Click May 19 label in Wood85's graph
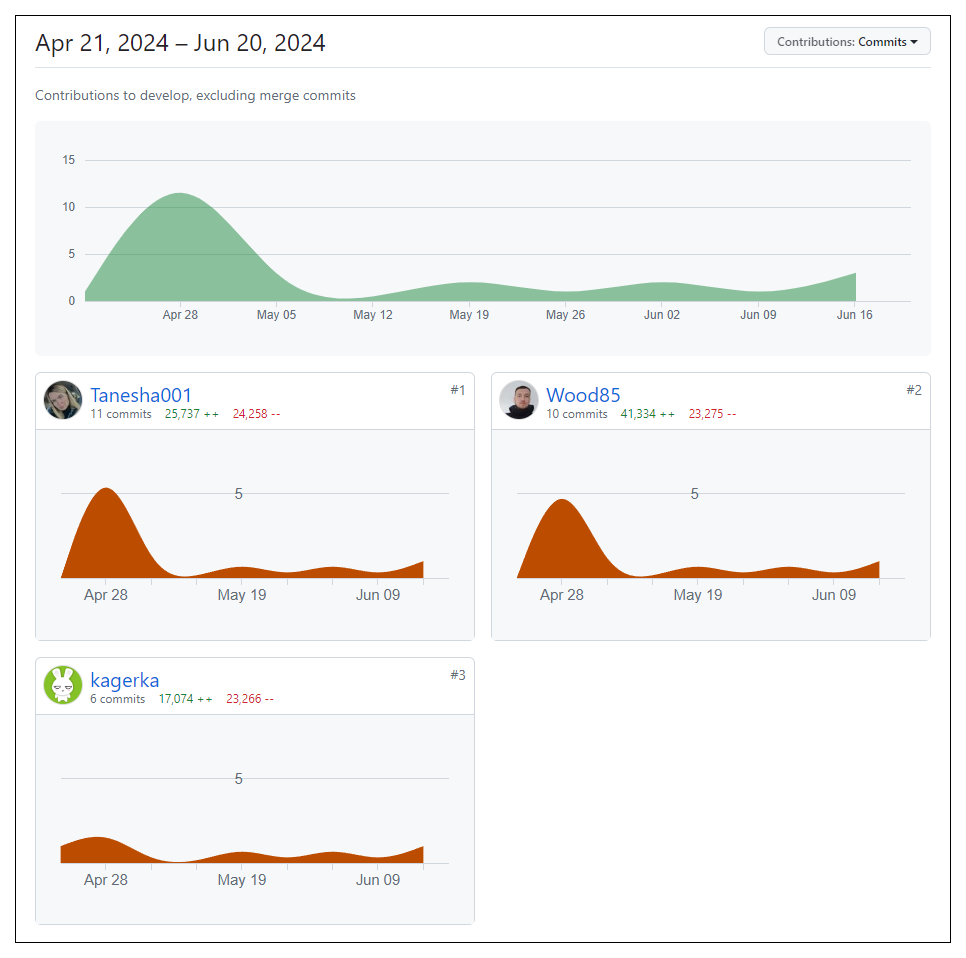The image size is (966, 958). click(x=697, y=595)
